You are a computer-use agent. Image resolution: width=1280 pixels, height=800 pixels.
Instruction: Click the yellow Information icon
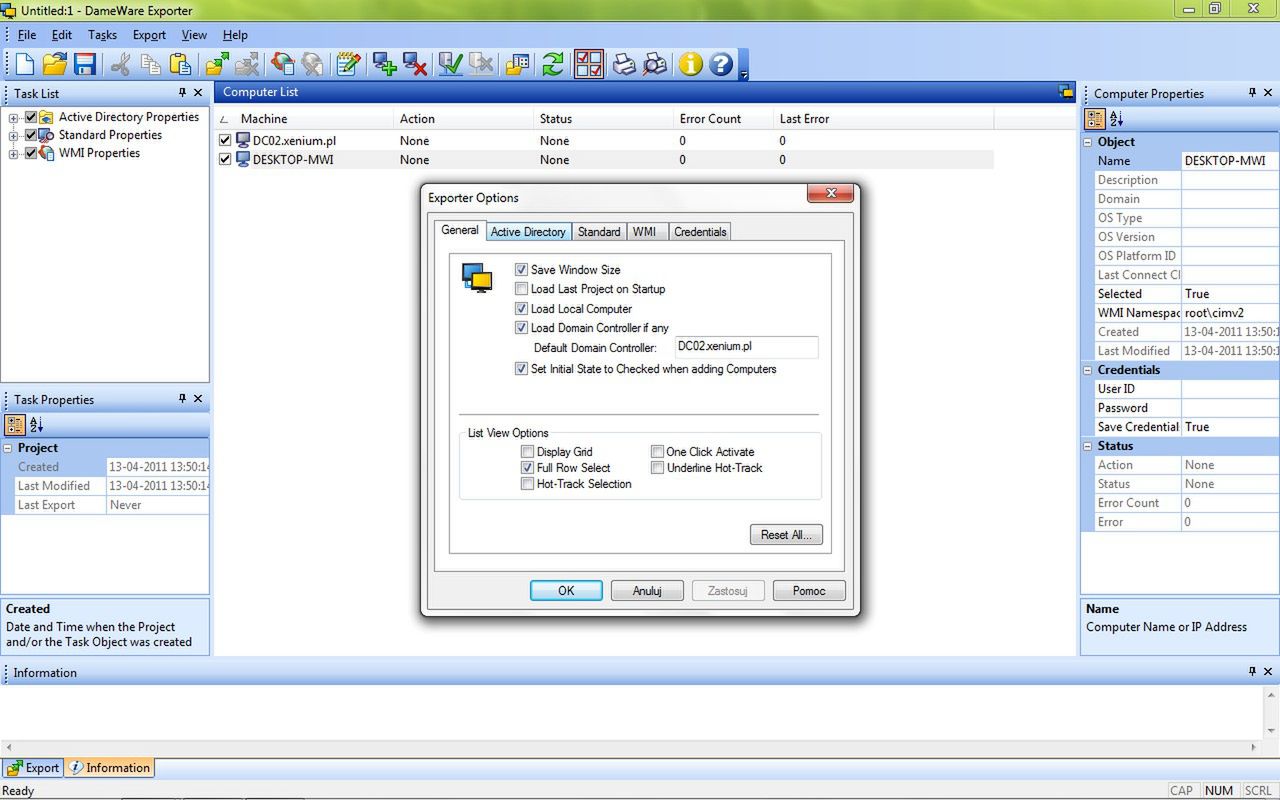pos(691,64)
